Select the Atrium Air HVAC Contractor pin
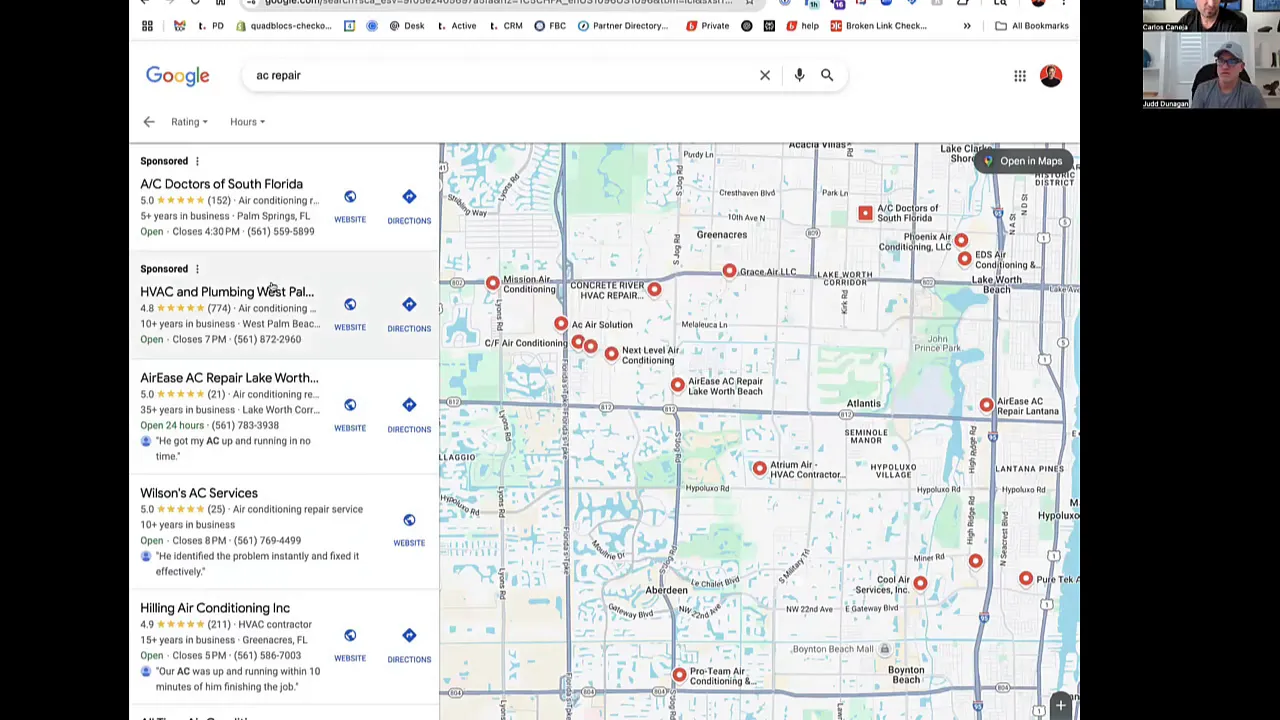Image resolution: width=1280 pixels, height=720 pixels. 760,467
